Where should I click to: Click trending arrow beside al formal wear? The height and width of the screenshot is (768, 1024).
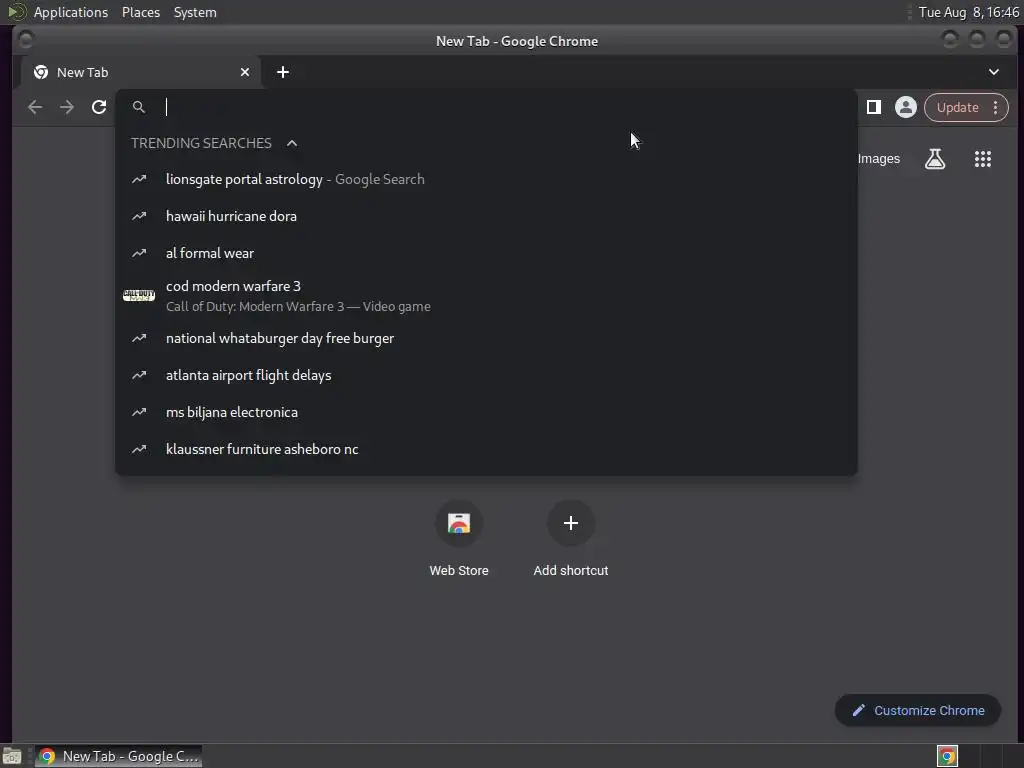point(139,253)
